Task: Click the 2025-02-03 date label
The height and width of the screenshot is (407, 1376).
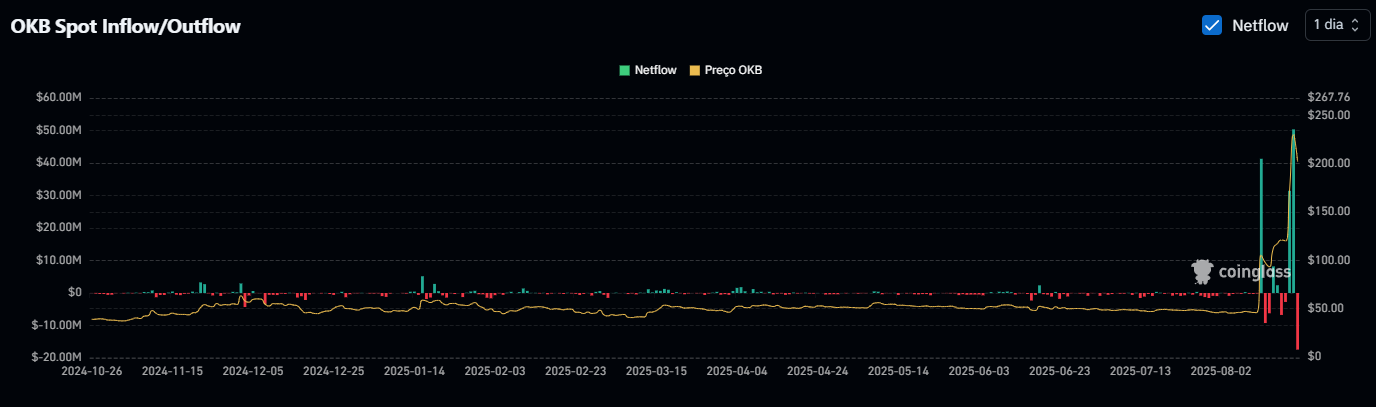Action: pos(494,371)
